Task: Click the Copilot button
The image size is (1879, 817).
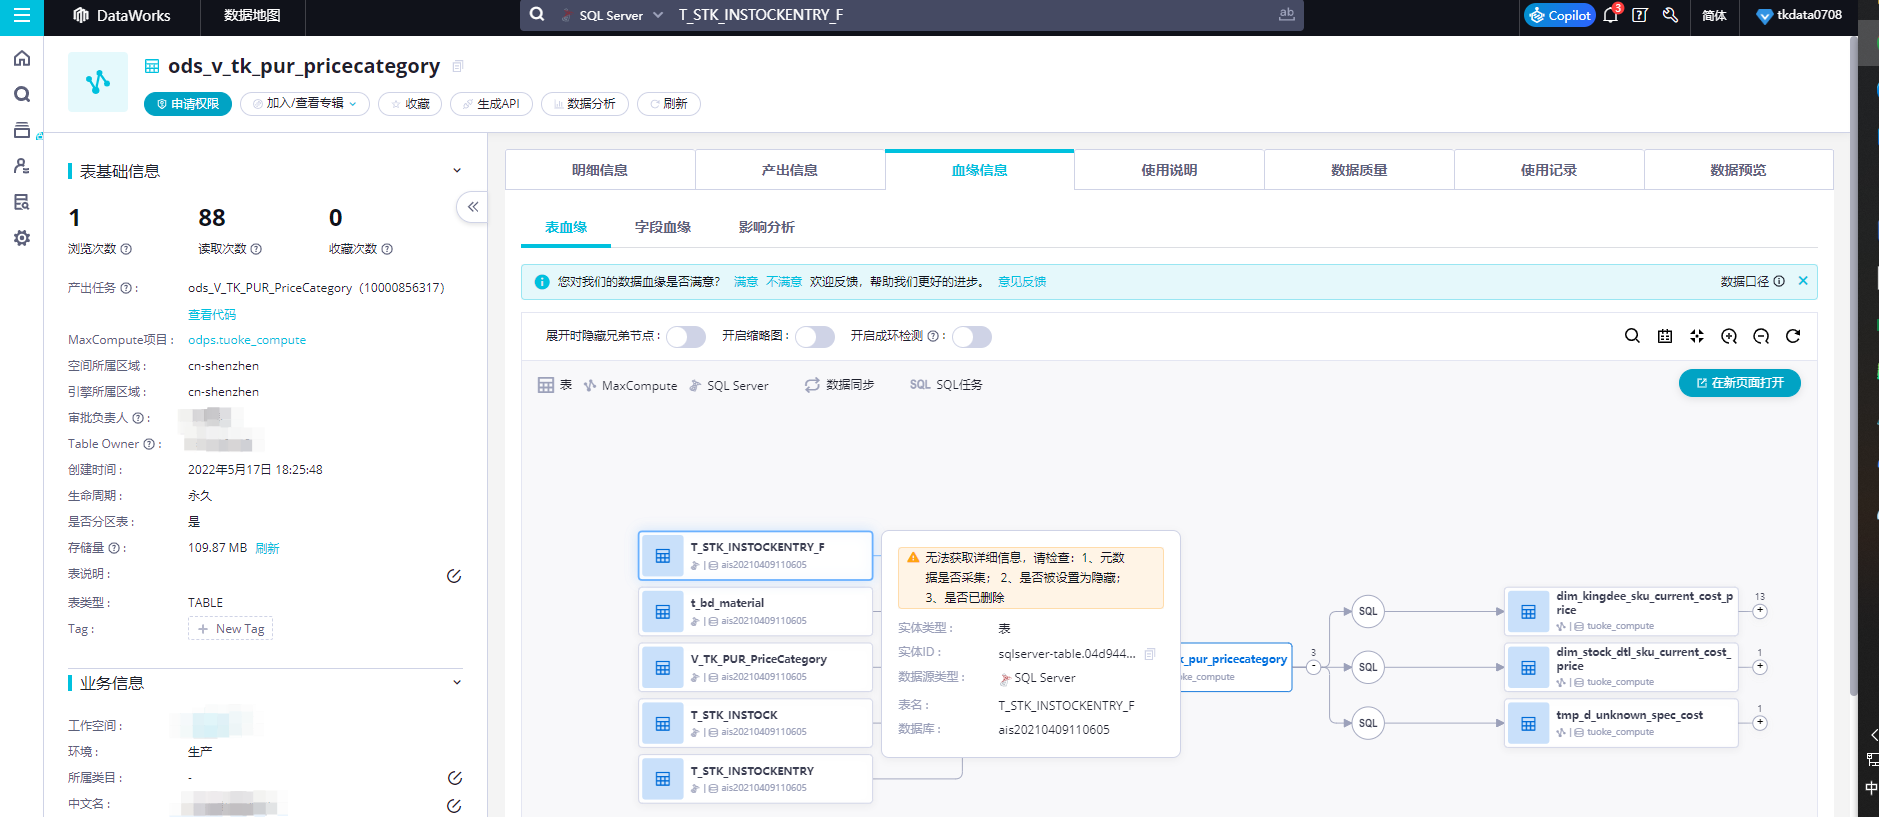Action: pyautogui.click(x=1559, y=15)
